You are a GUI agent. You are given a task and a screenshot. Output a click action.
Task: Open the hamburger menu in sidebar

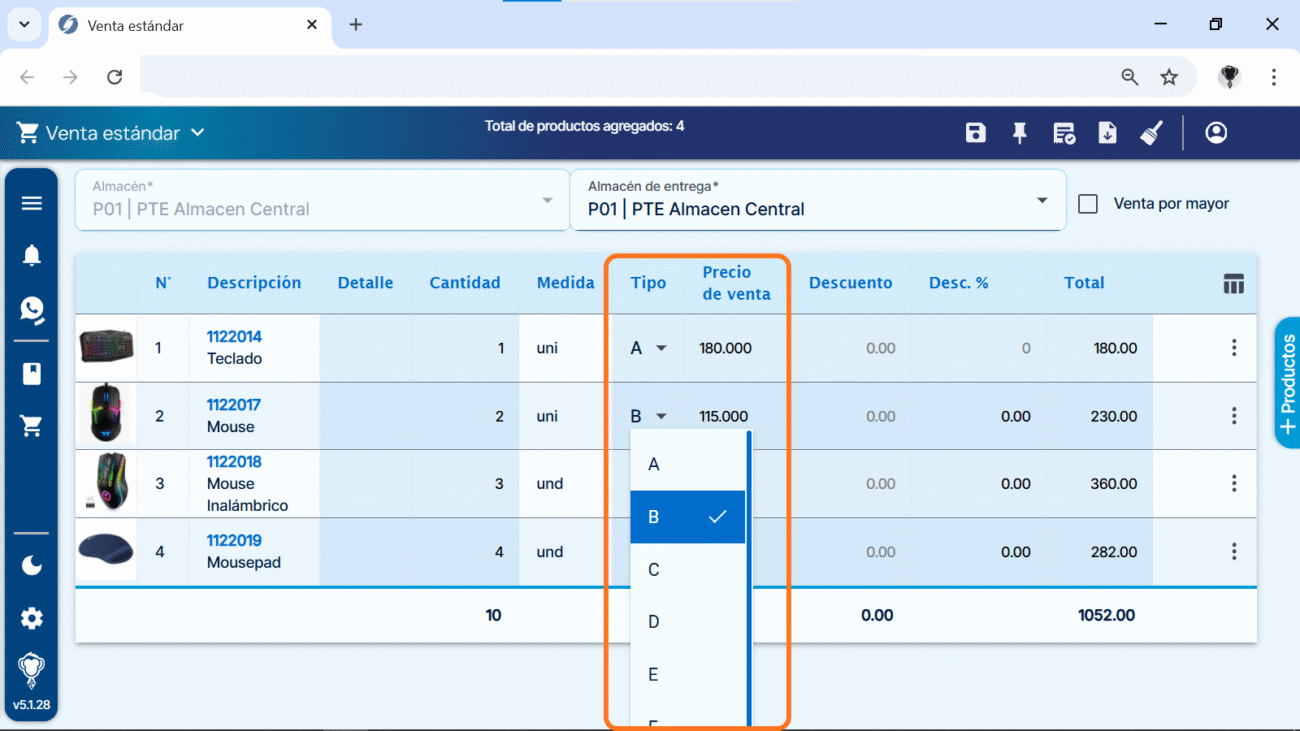(32, 203)
